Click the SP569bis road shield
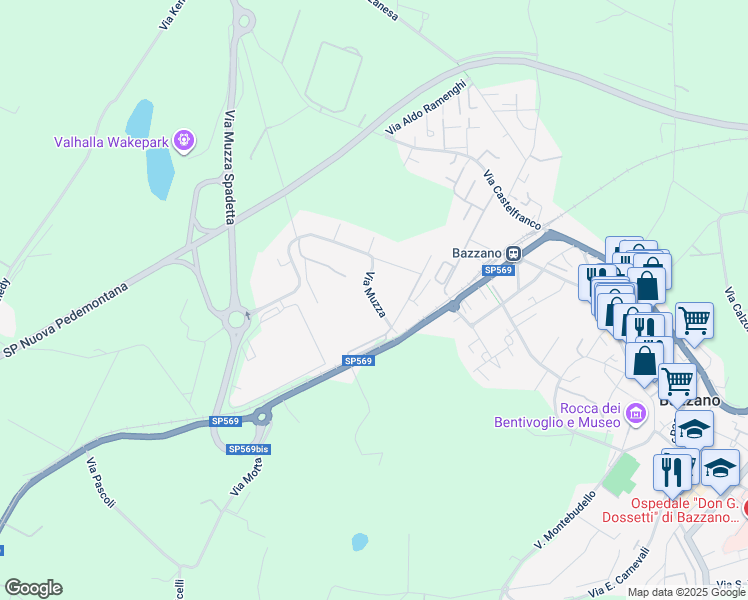This screenshot has width=748, height=600. (249, 449)
